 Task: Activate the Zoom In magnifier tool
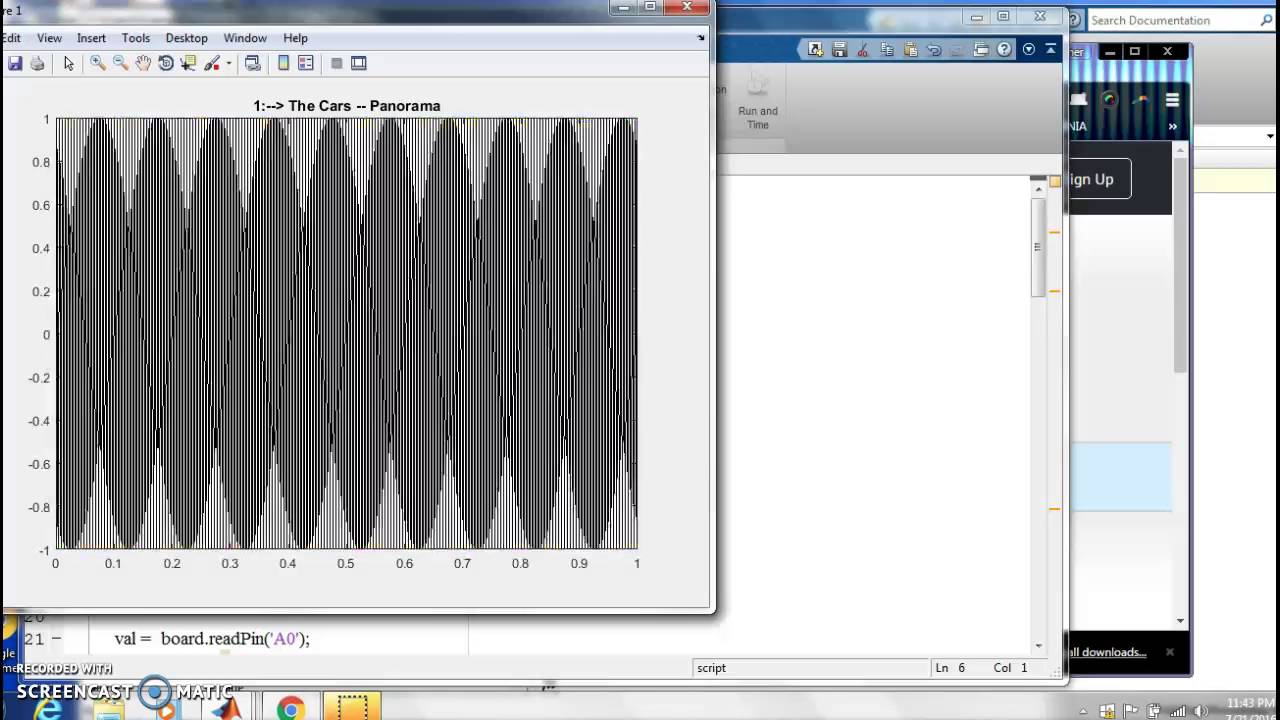97,63
